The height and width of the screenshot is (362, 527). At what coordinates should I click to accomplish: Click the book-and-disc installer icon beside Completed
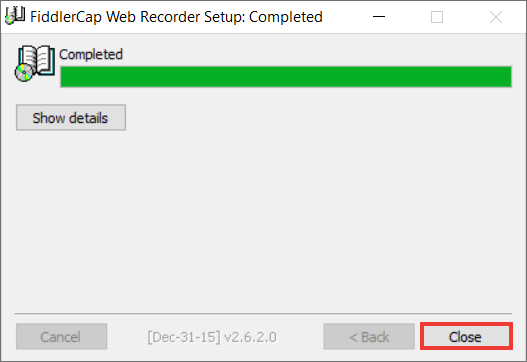coord(35,64)
